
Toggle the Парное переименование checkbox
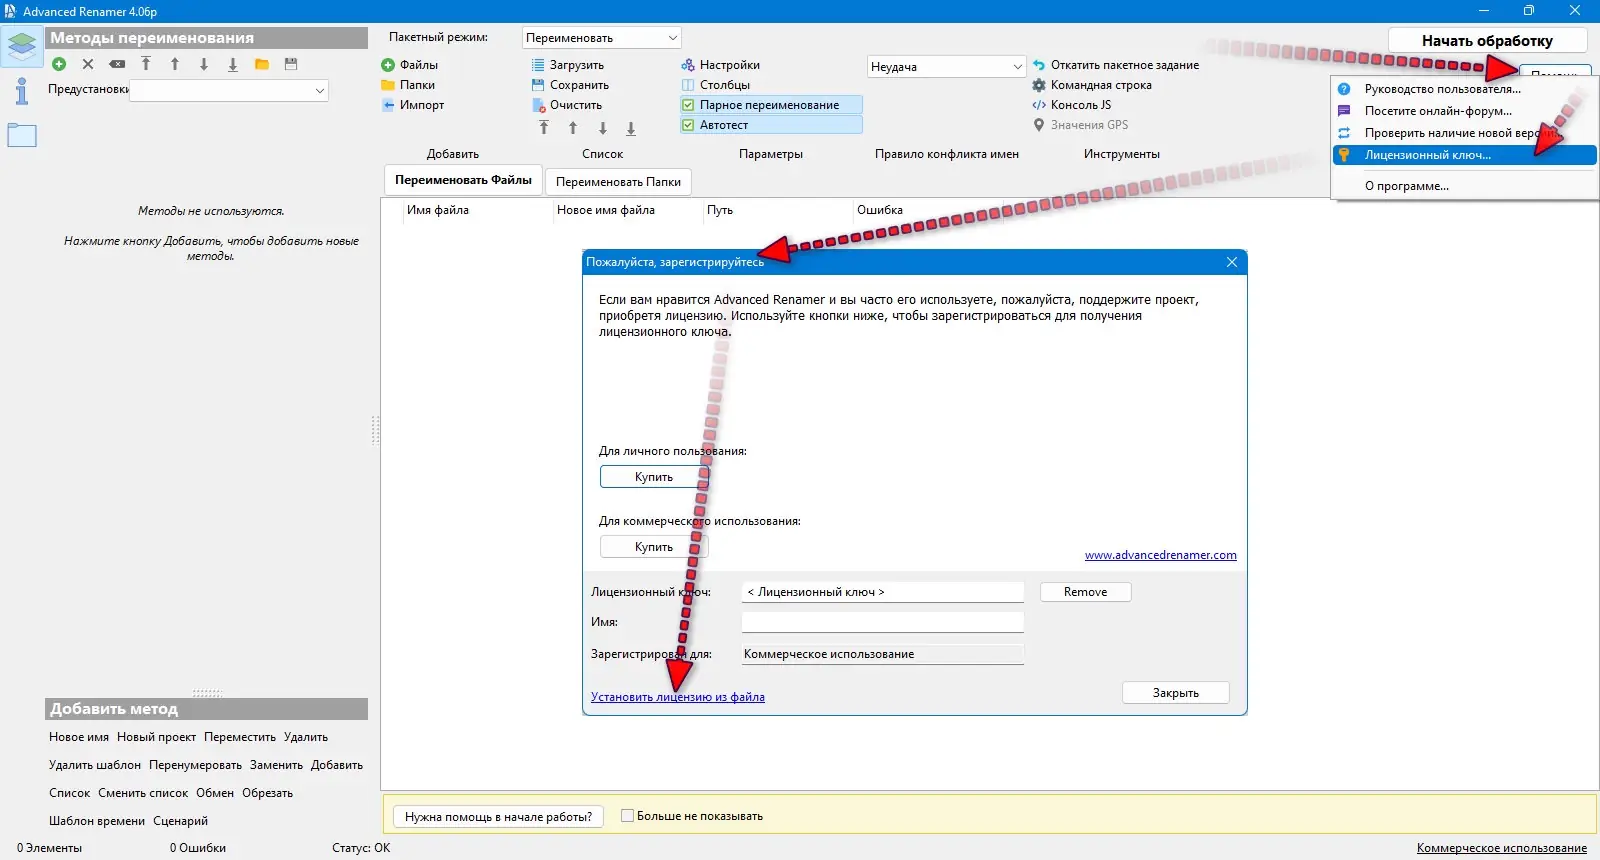pos(770,105)
